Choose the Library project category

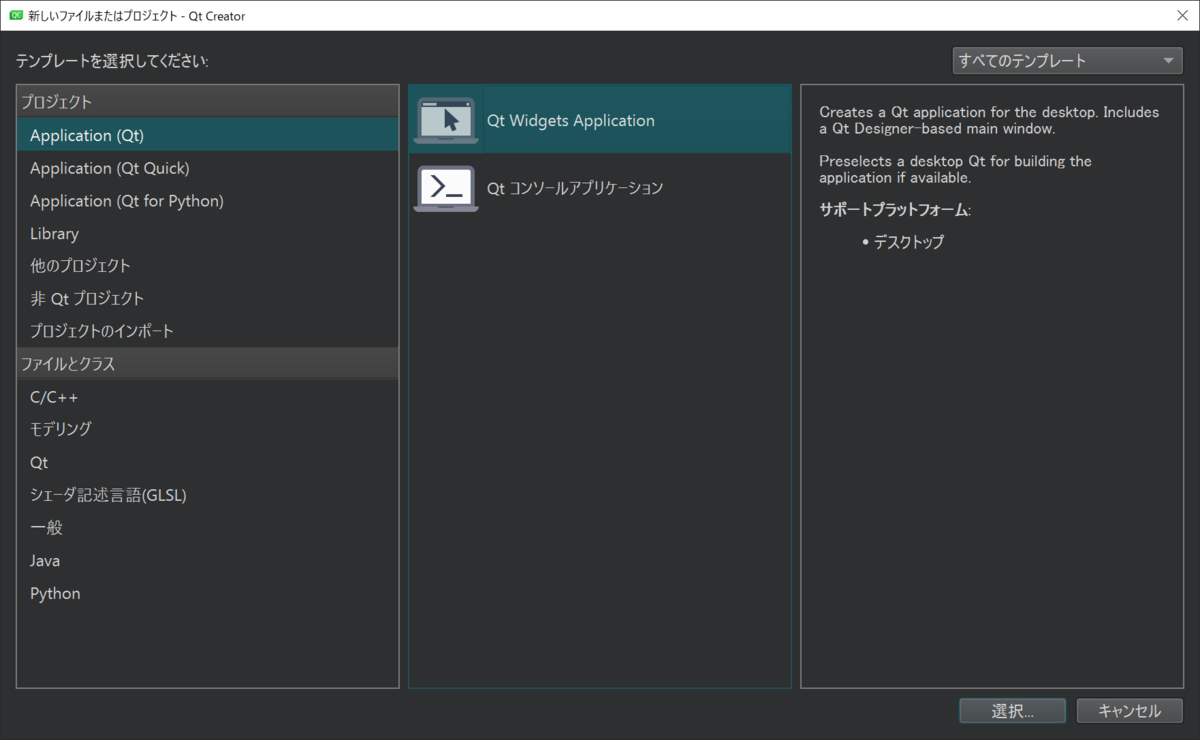(x=208, y=233)
